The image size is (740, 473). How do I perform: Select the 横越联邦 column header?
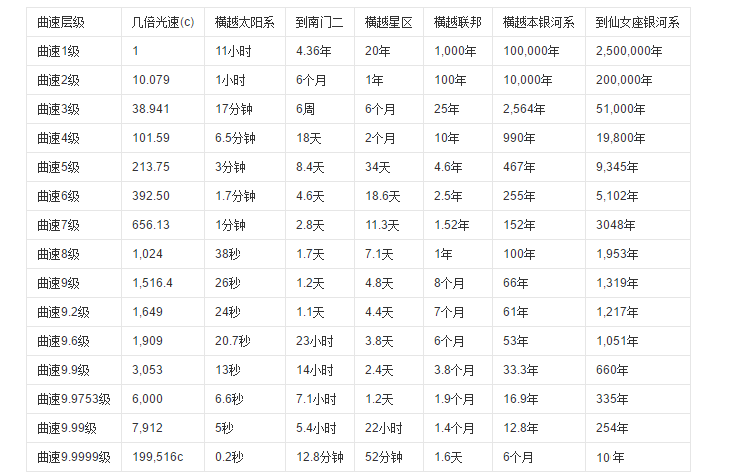click(457, 22)
